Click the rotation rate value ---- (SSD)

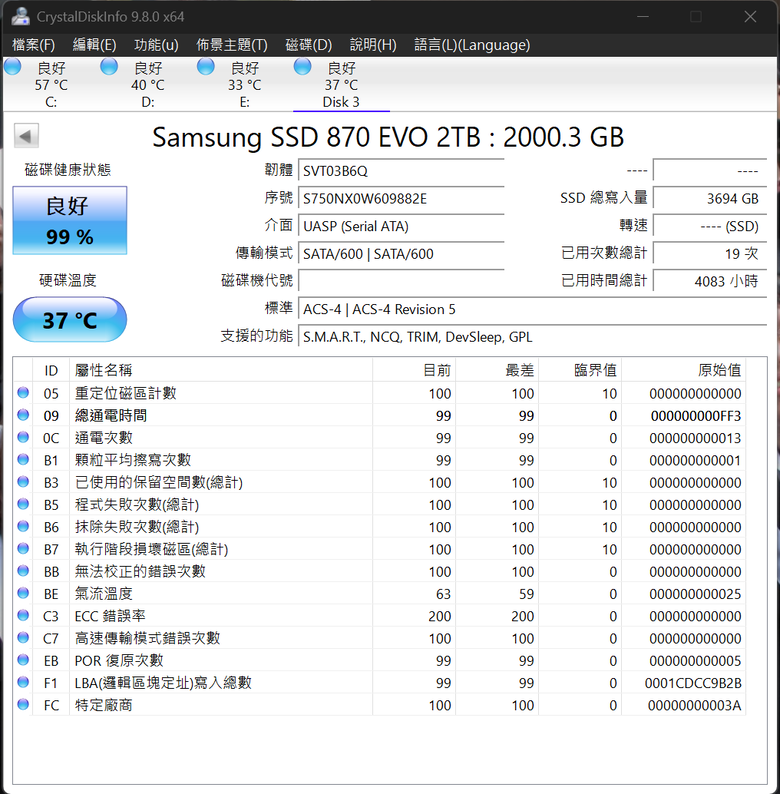(710, 226)
